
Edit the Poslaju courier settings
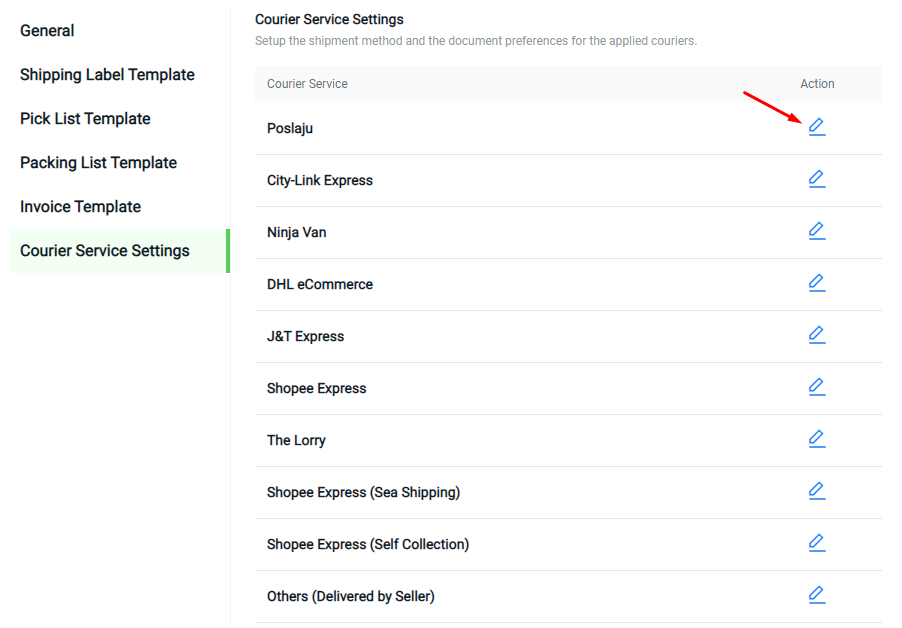817,127
